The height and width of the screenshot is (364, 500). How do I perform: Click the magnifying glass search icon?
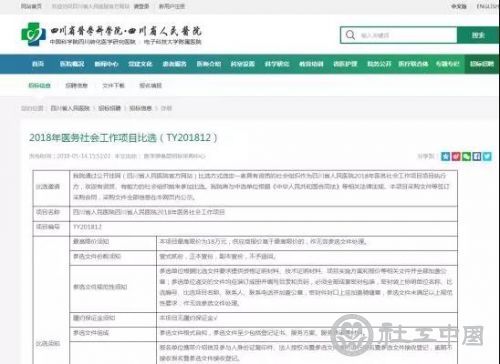pyautogui.click(x=350, y=35)
